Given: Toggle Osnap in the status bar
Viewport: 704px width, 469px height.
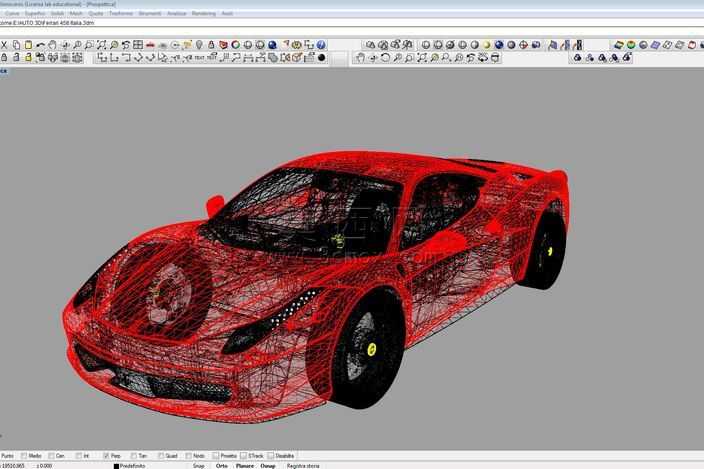Looking at the screenshot, I should point(268,466).
